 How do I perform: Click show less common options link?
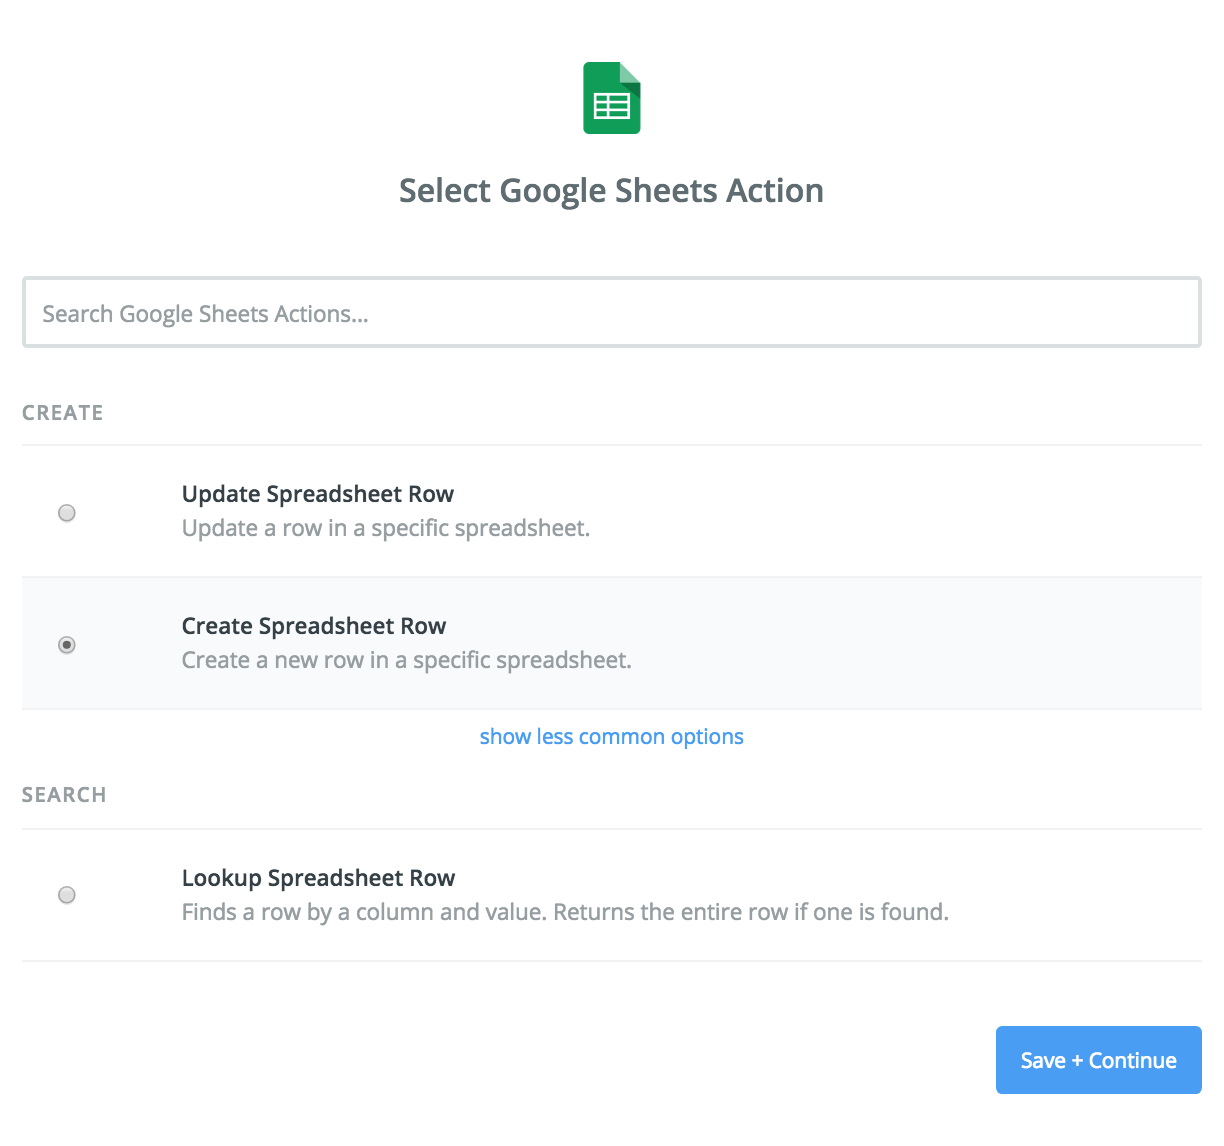point(612,737)
